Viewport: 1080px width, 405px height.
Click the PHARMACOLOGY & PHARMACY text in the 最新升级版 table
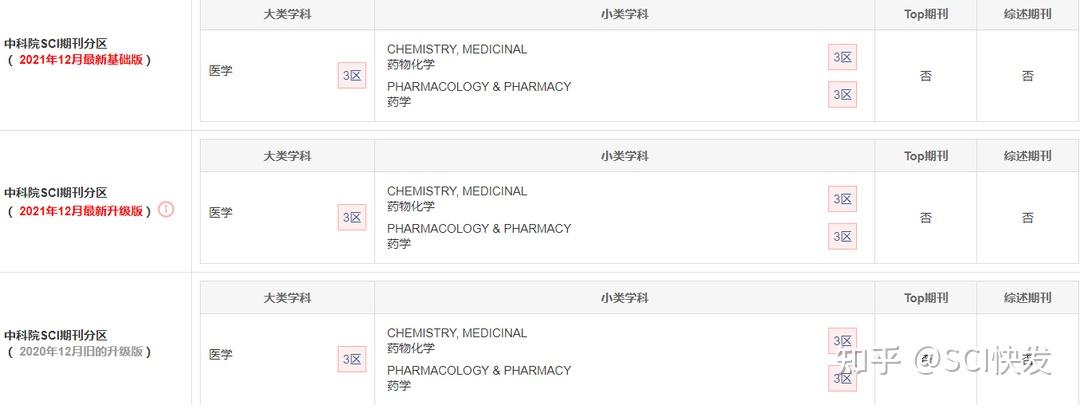coord(479,228)
